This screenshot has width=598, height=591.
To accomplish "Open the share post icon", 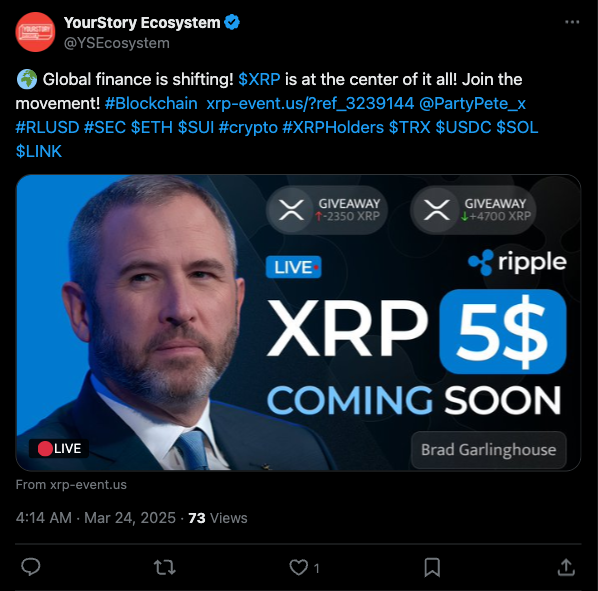I will click(566, 567).
